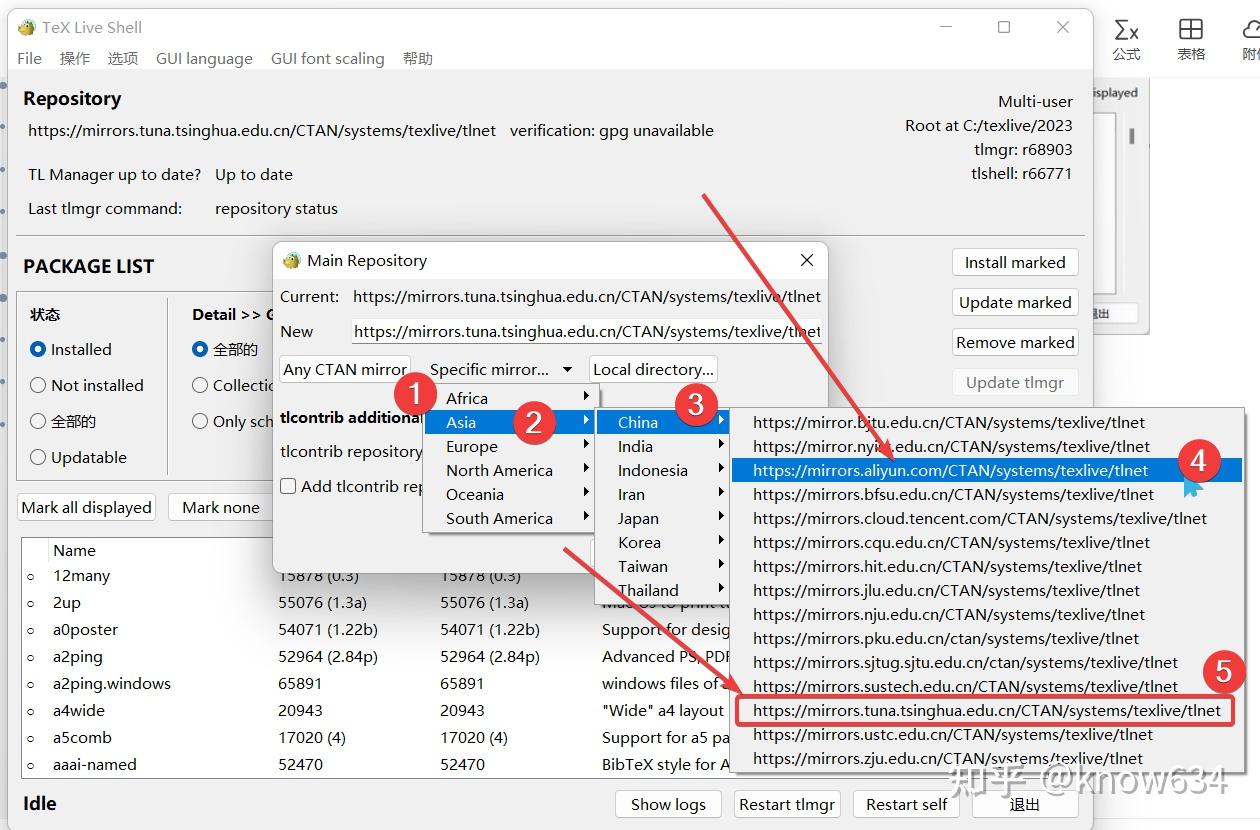Choose the mirrors.bfsu.edu.cn mirror
Screen dimensions: 1260x830
[986, 494]
